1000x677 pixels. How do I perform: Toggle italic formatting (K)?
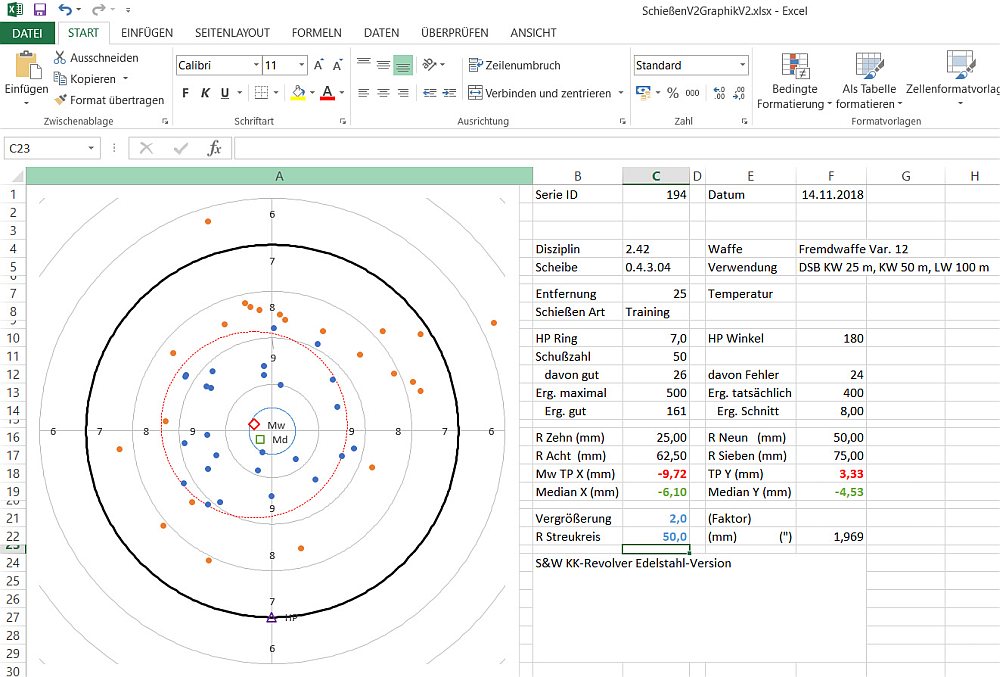[x=205, y=93]
